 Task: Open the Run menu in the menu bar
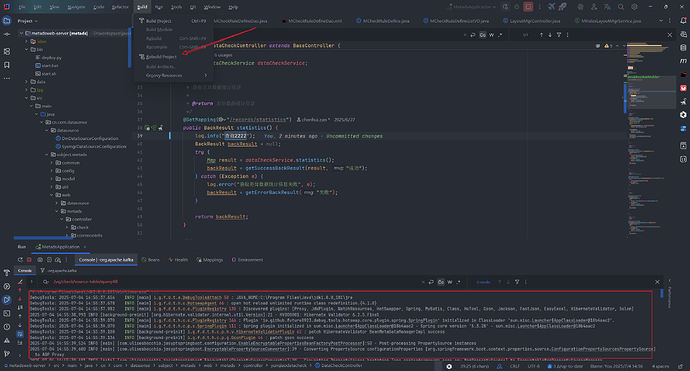tap(159, 7)
